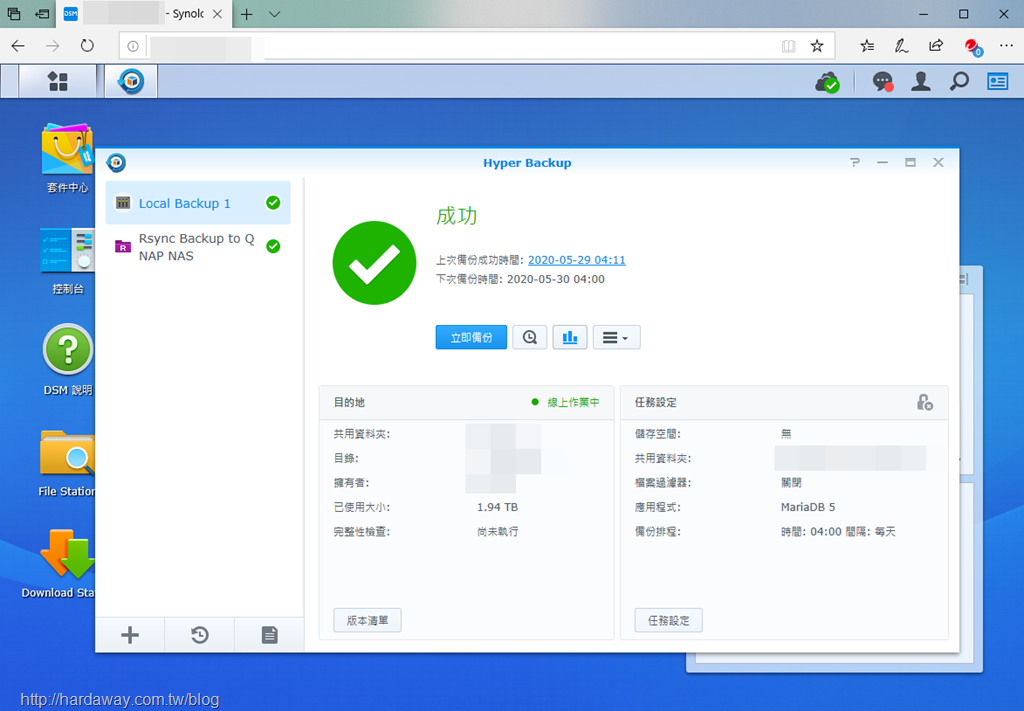The image size is (1024, 711).
Task: Open the browser favorites hub icon
Action: [867, 46]
